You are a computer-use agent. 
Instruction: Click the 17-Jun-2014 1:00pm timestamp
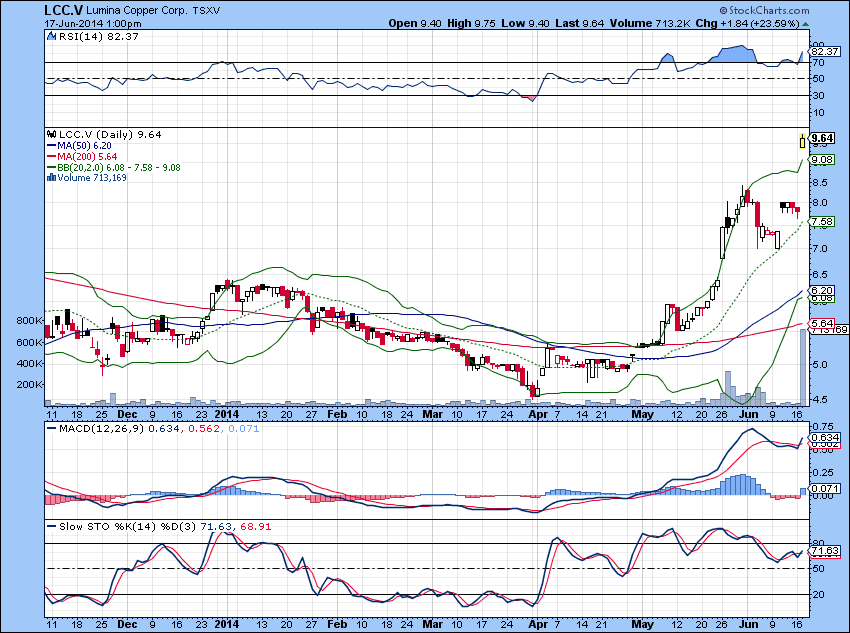point(93,24)
